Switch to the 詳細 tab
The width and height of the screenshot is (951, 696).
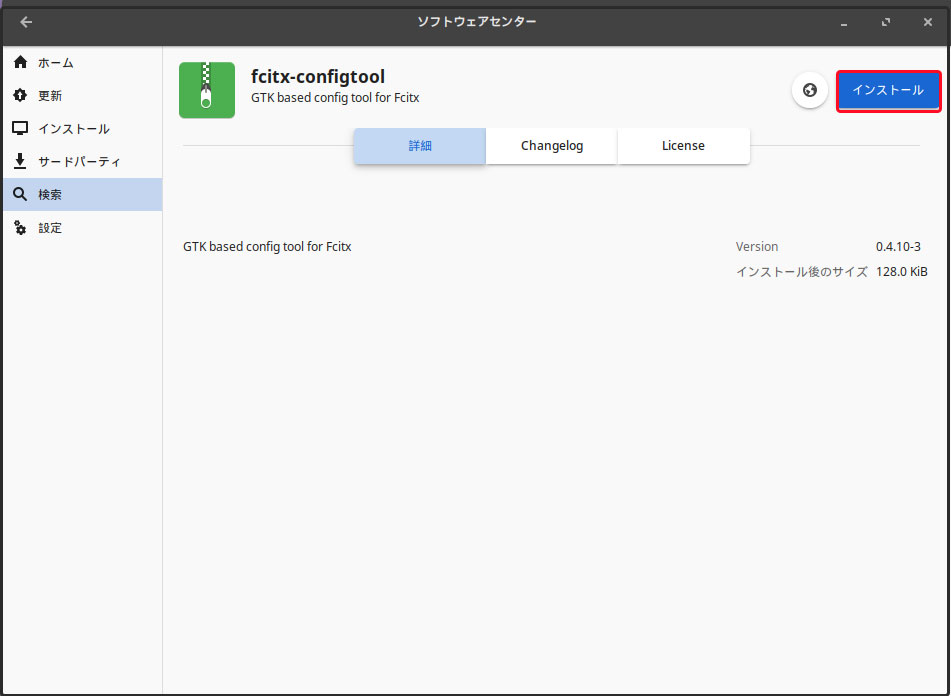(x=420, y=146)
